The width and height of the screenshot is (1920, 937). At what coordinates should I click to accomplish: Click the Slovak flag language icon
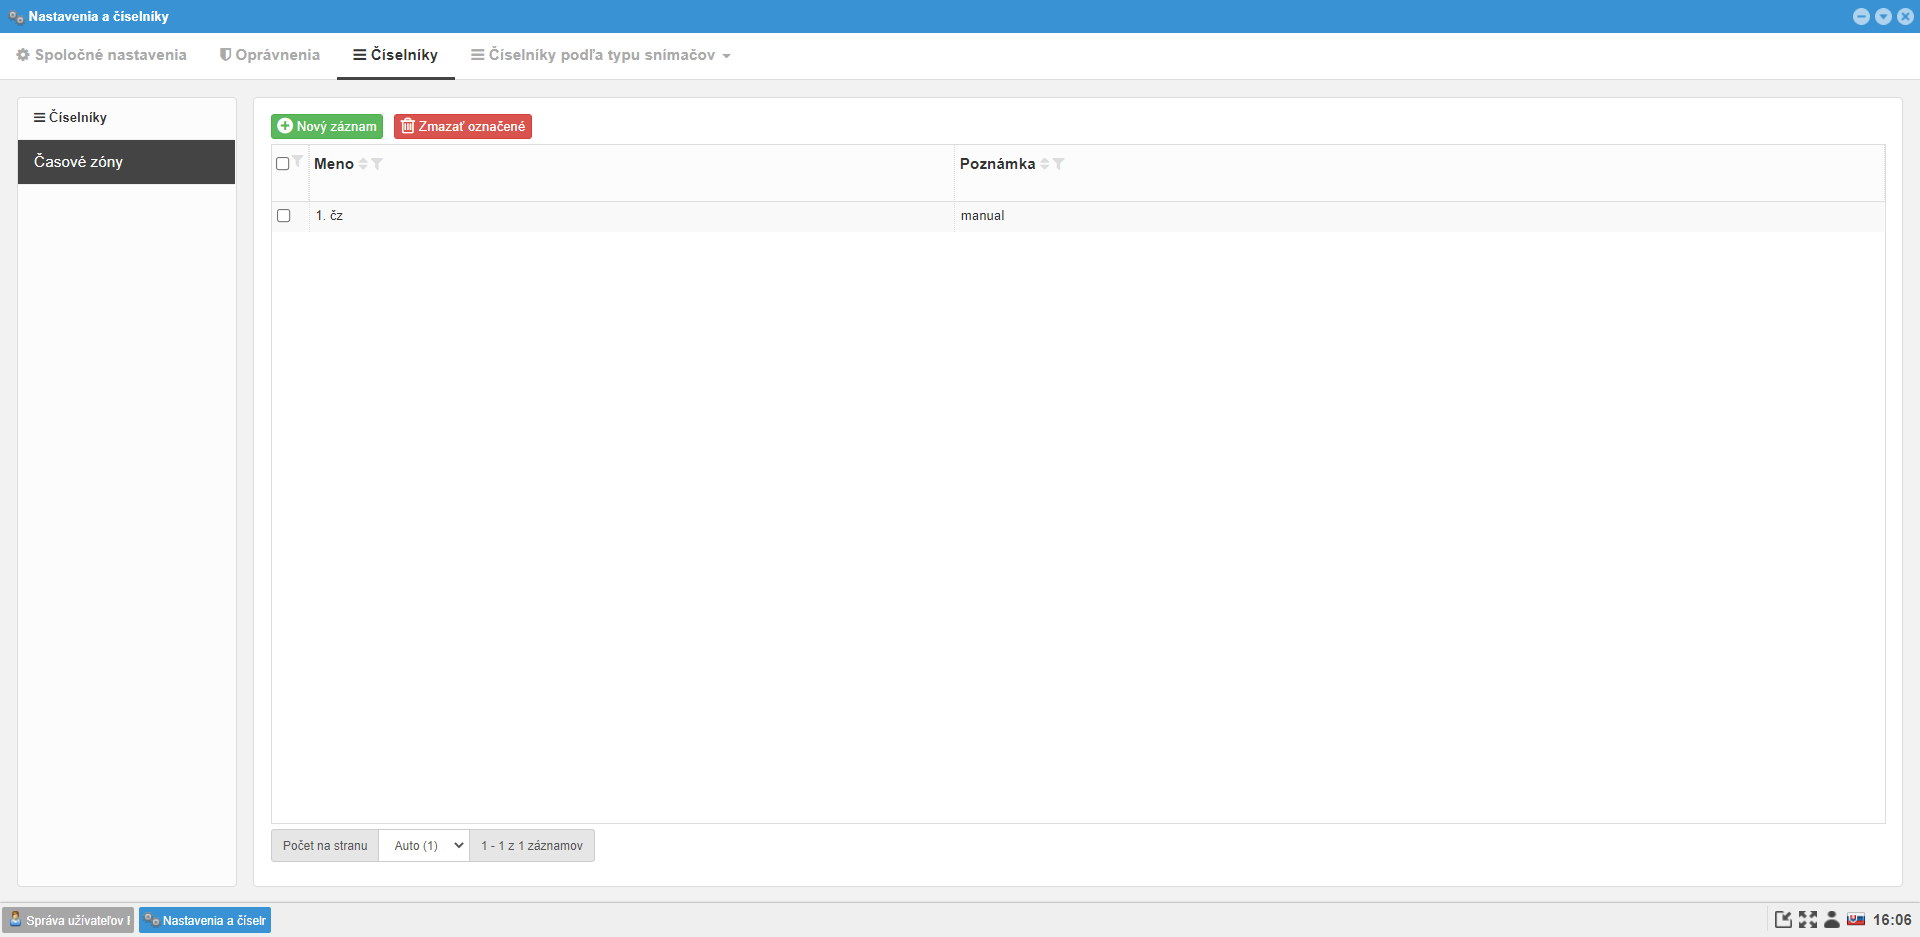(1856, 920)
